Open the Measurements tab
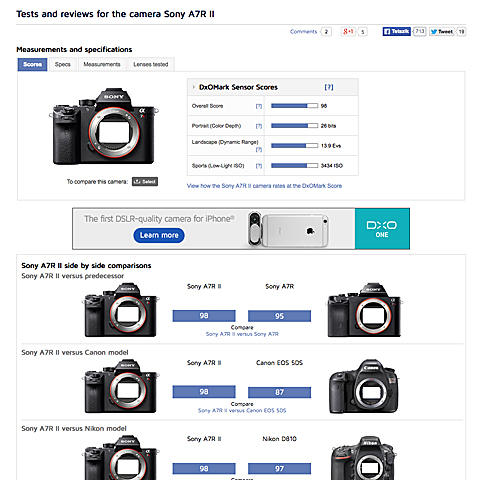This screenshot has width=480, height=480. tap(102, 64)
